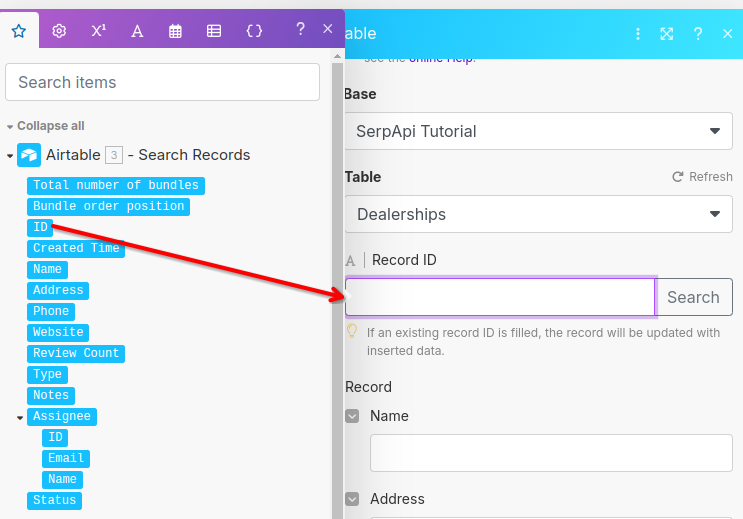The width and height of the screenshot is (743, 519).
Task: Click the Record ID input field
Action: click(x=500, y=297)
